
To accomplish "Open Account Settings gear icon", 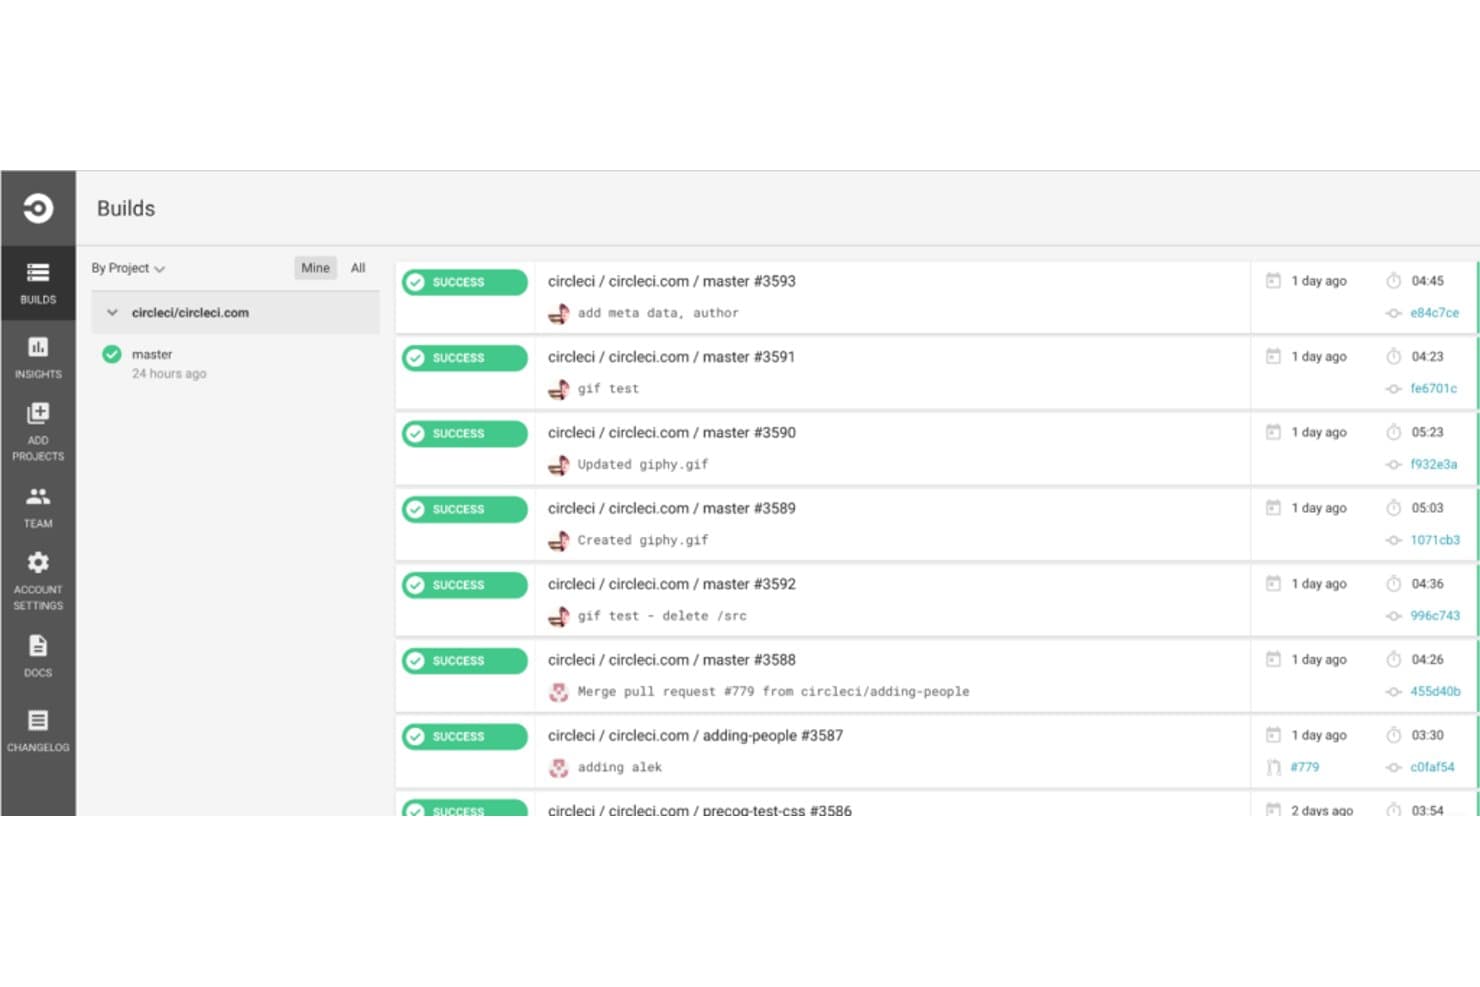I will pyautogui.click(x=38, y=562).
